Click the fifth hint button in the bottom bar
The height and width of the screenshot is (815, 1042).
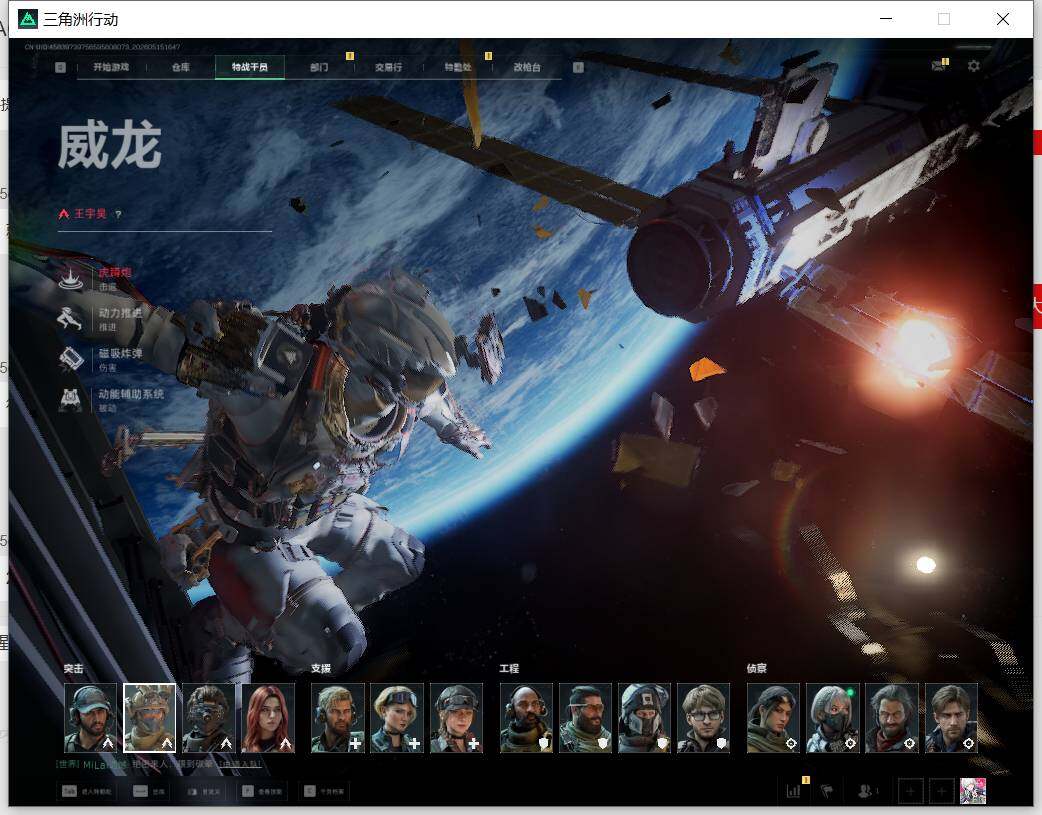tap(324, 791)
